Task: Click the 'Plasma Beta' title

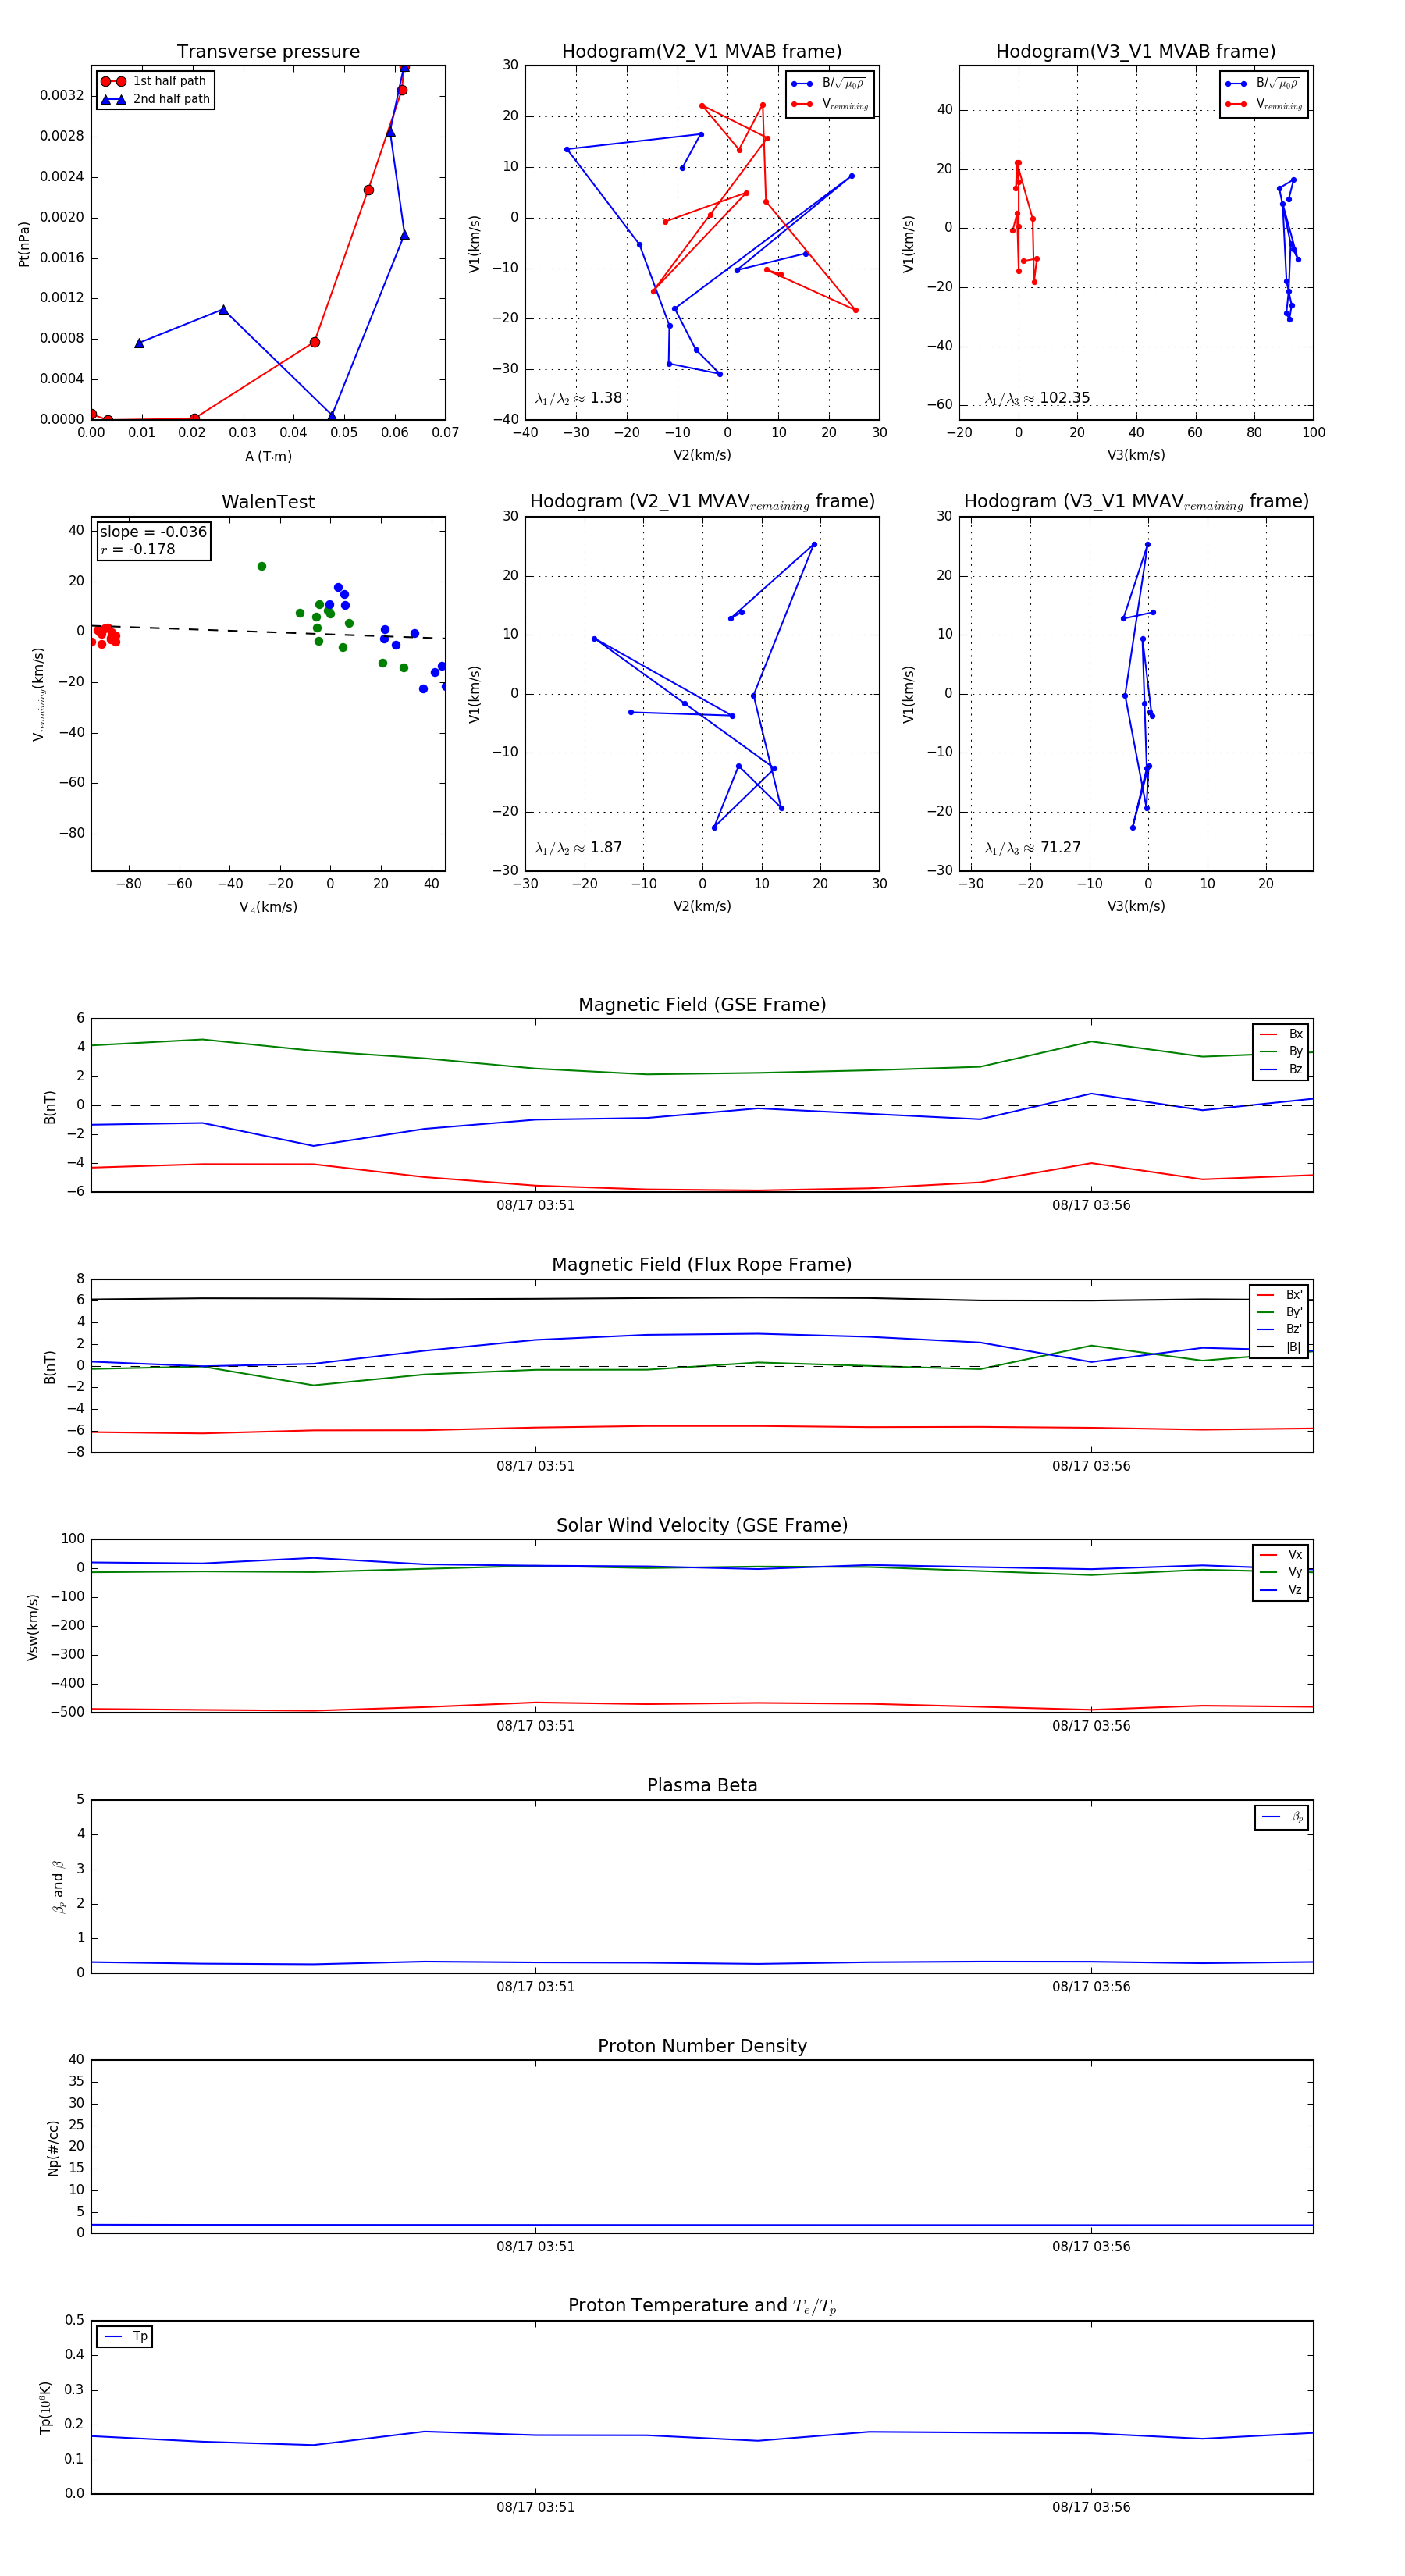Action: [x=702, y=1785]
